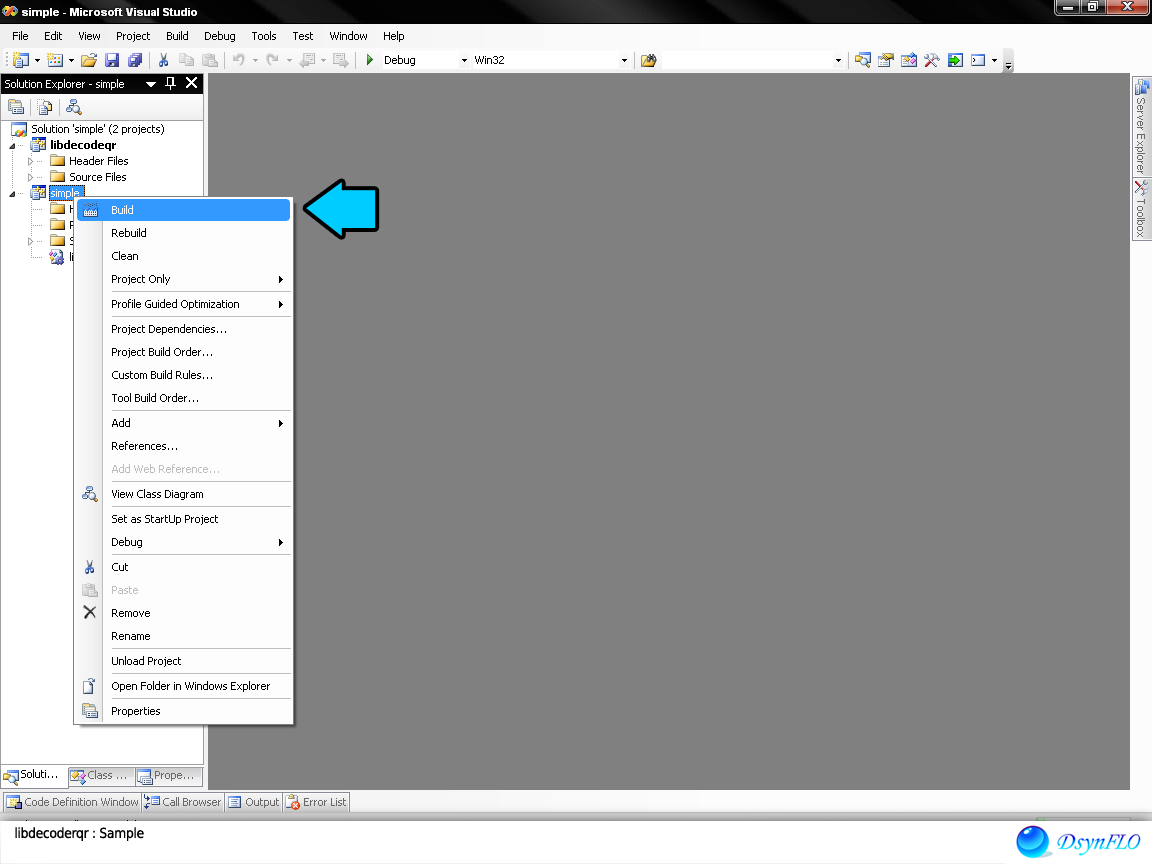
Task: Open the Toolbox side tab
Action: click(x=1141, y=209)
